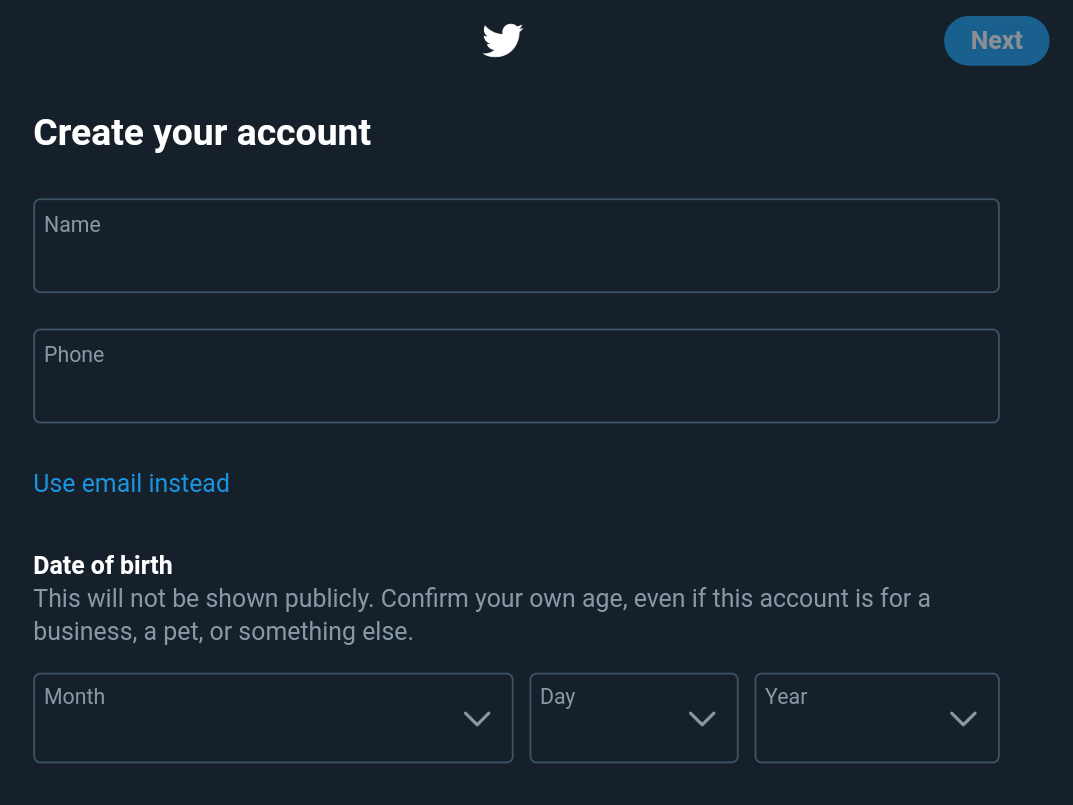
Task: Click the Day chevron arrow
Action: [x=702, y=719]
